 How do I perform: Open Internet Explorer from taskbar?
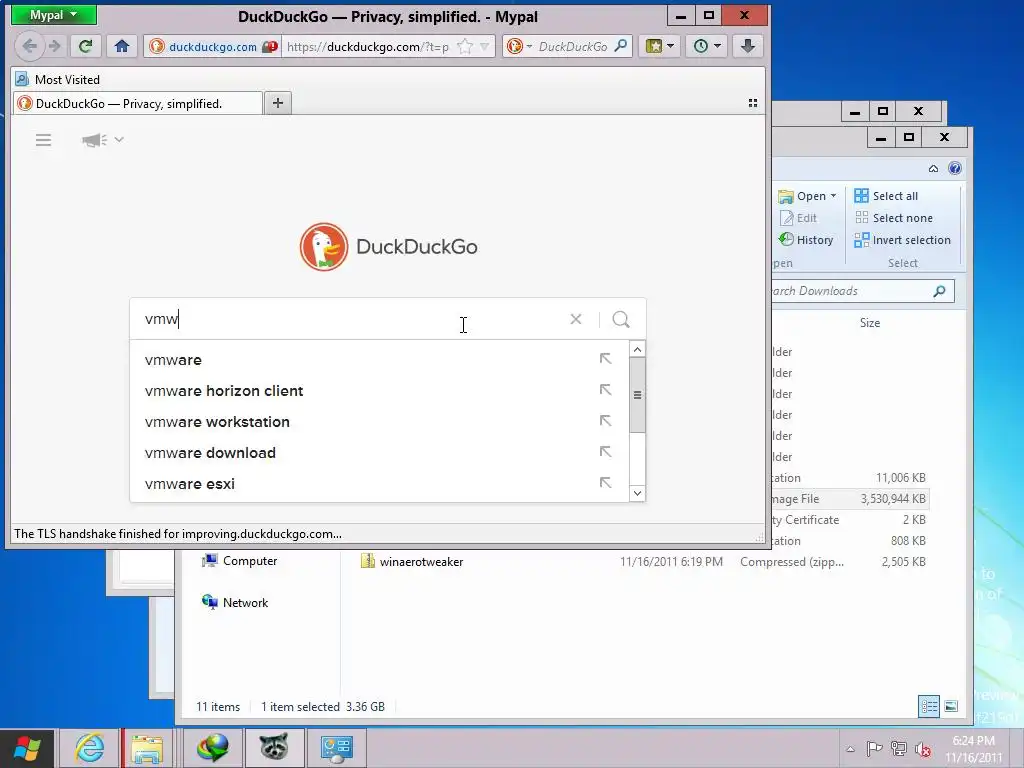(89, 748)
